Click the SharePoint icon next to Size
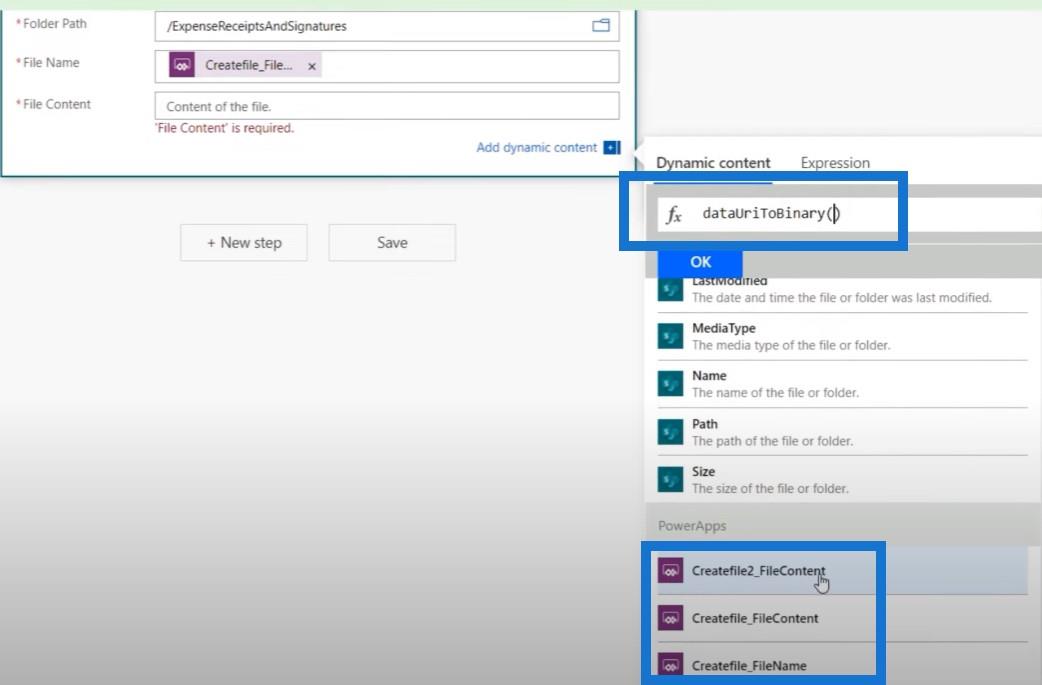The width and height of the screenshot is (1042, 685). tap(670, 479)
